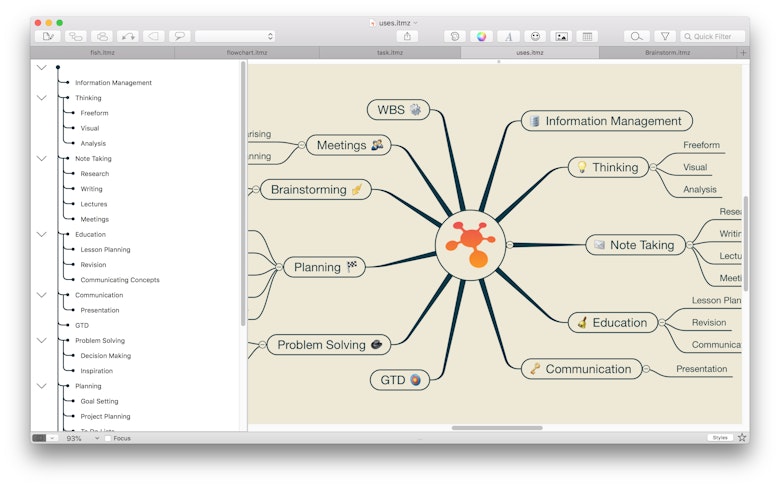
Task: Click the GTD target icon on map
Action: click(x=415, y=380)
